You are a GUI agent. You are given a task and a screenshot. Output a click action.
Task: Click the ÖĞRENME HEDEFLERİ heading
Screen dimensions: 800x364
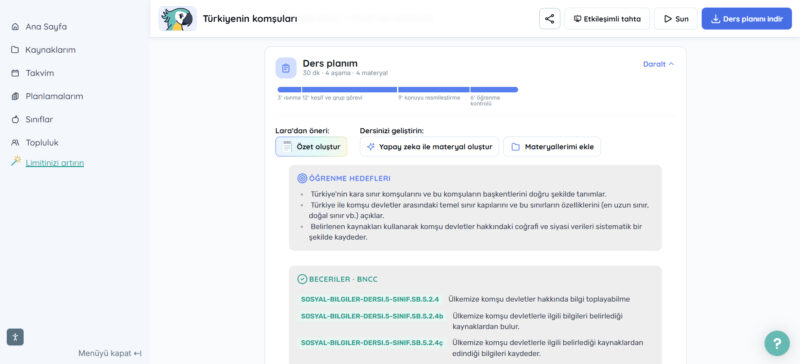350,178
